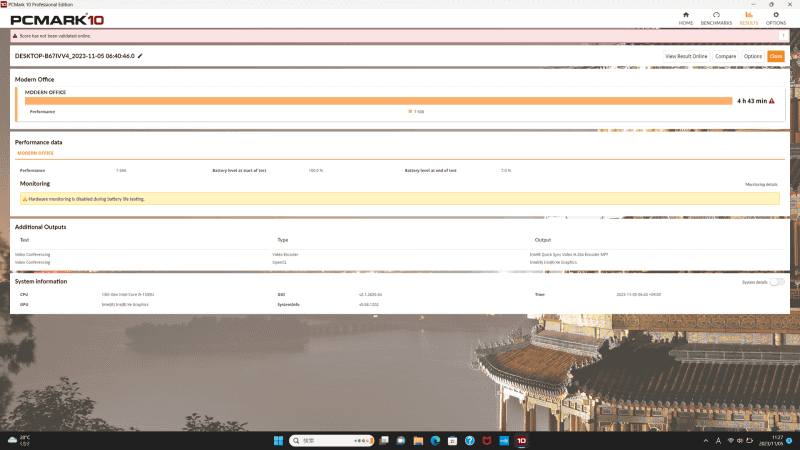Click the battery life warning triangle icon
800x450 pixels.
tap(771, 101)
